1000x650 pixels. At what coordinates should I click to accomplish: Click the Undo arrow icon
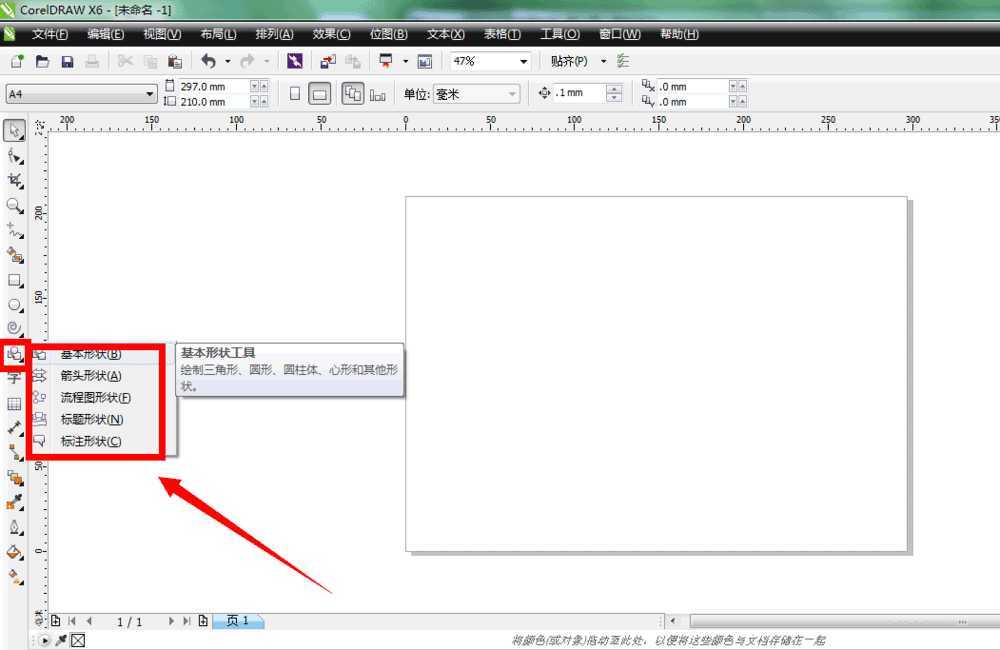(x=208, y=62)
